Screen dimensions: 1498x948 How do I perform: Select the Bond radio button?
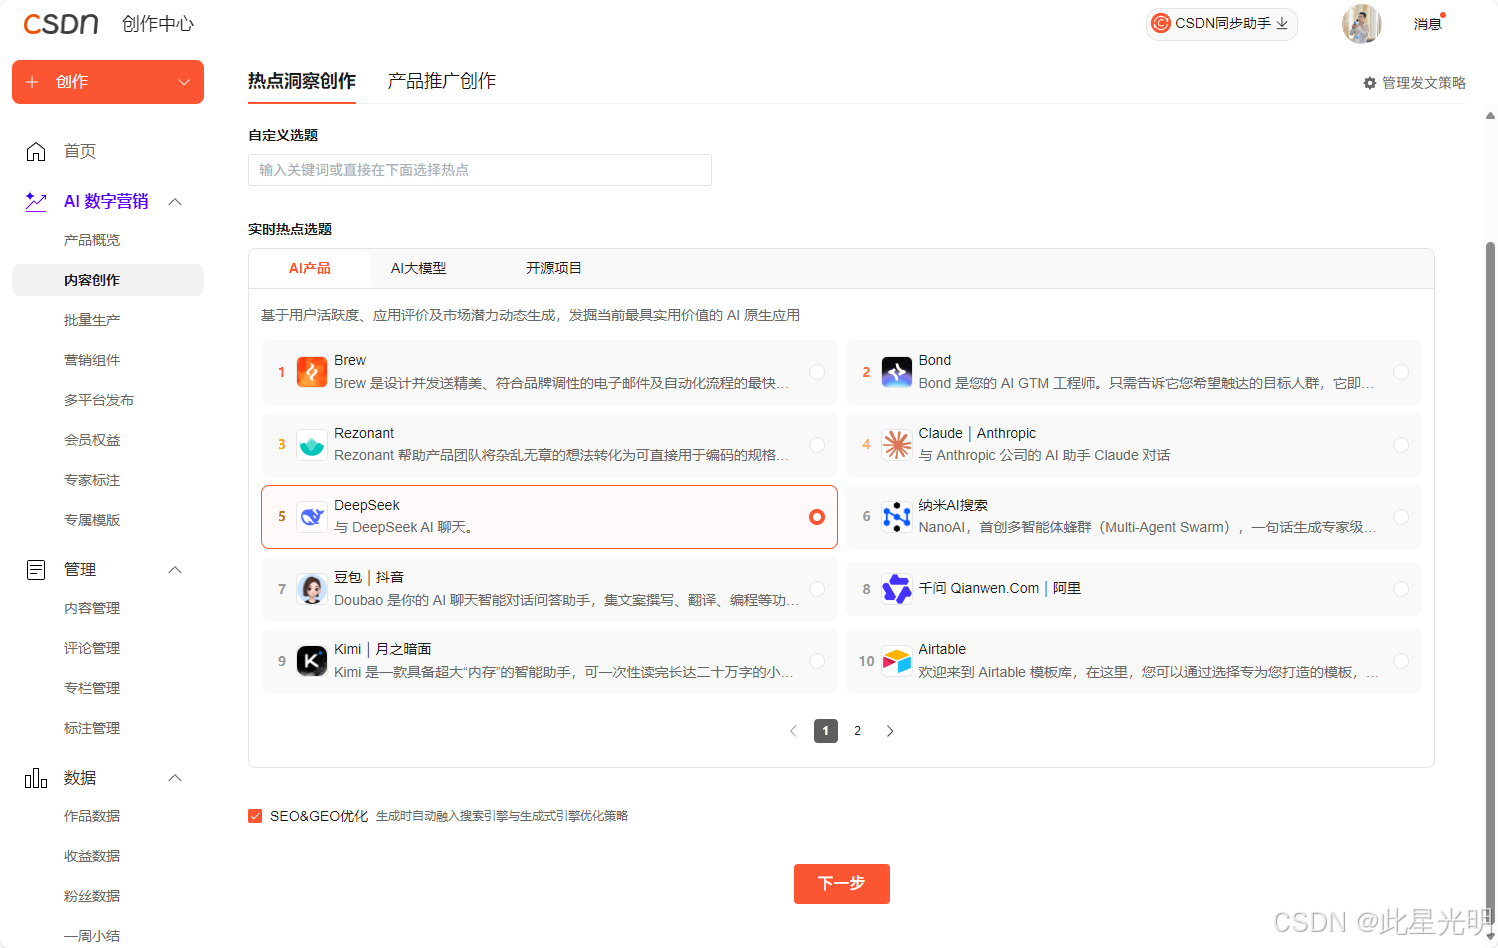click(x=1401, y=372)
